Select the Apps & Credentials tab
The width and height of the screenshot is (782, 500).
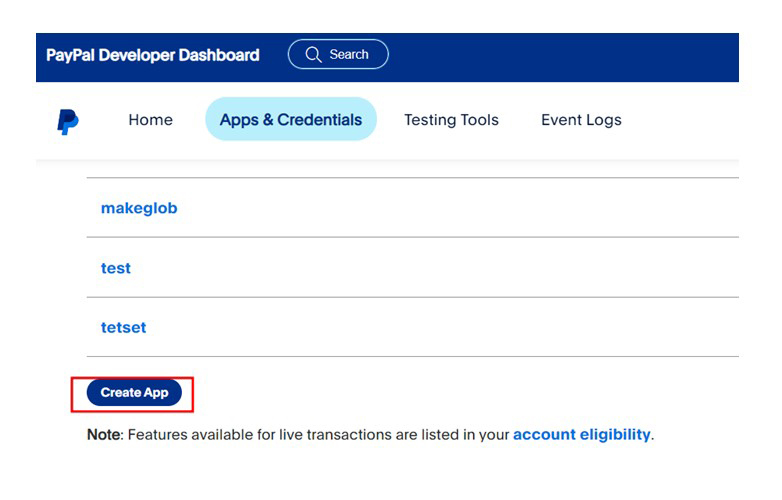pos(291,120)
